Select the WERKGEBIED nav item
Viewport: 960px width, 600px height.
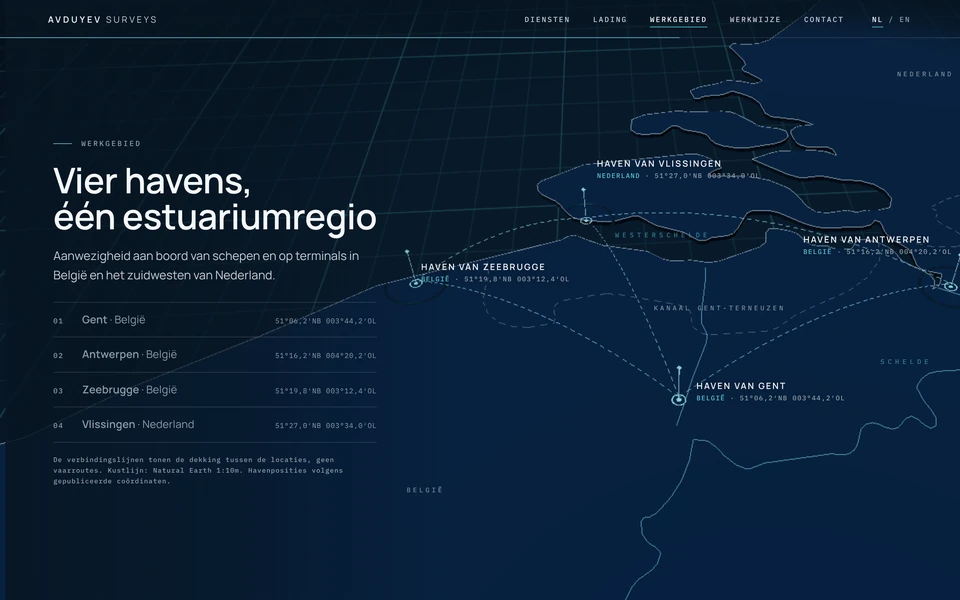[678, 20]
